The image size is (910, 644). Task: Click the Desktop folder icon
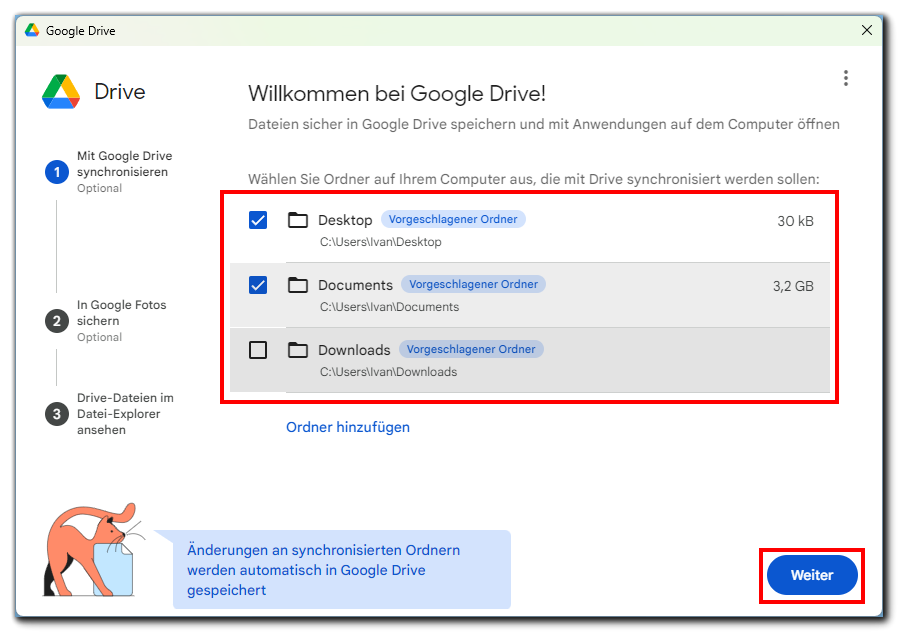298,220
